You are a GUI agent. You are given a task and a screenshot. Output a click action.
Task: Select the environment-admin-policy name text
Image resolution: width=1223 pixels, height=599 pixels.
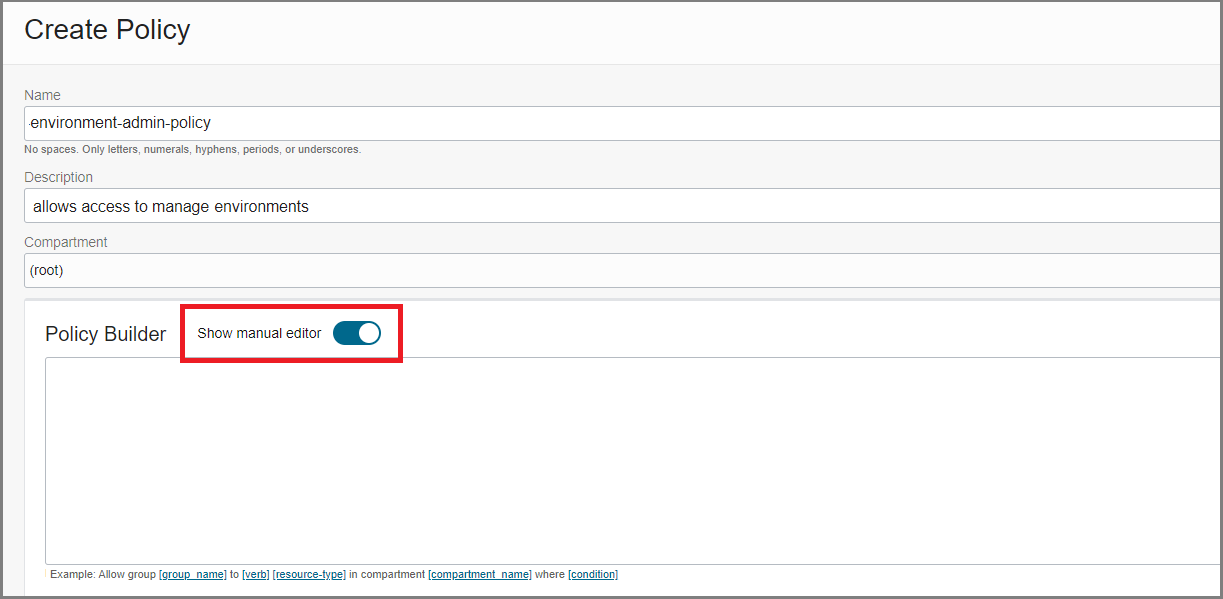(x=120, y=122)
